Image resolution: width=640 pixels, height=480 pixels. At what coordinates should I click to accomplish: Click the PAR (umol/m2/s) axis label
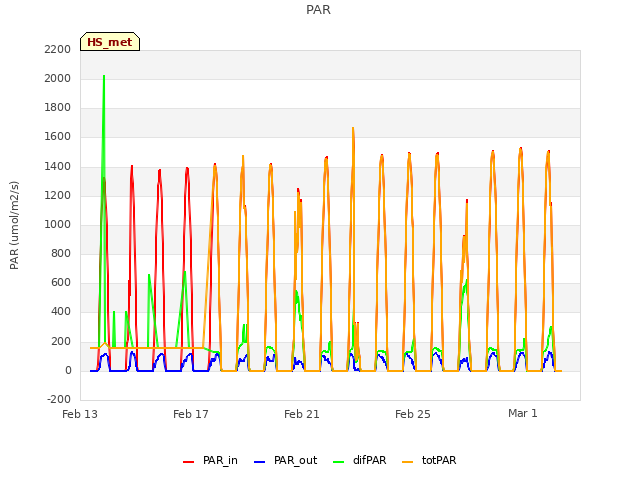(14, 225)
